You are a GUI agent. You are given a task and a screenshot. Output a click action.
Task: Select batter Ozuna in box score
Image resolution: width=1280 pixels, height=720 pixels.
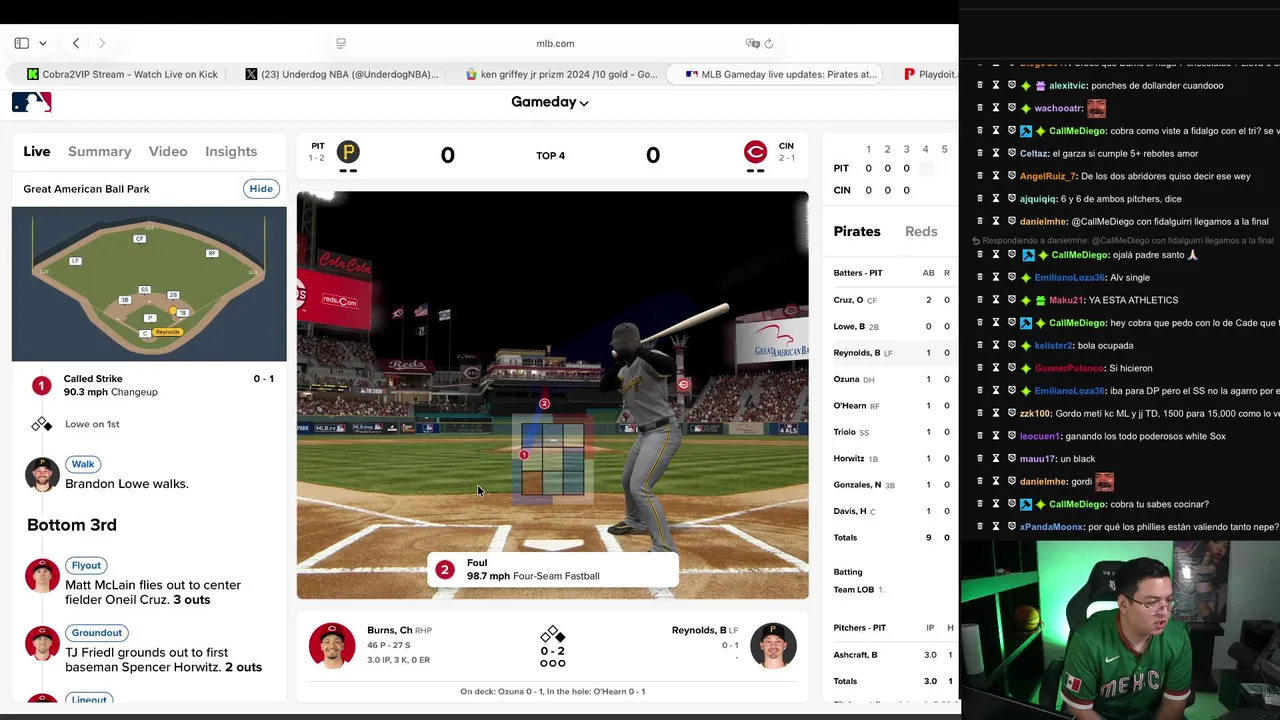(x=846, y=379)
